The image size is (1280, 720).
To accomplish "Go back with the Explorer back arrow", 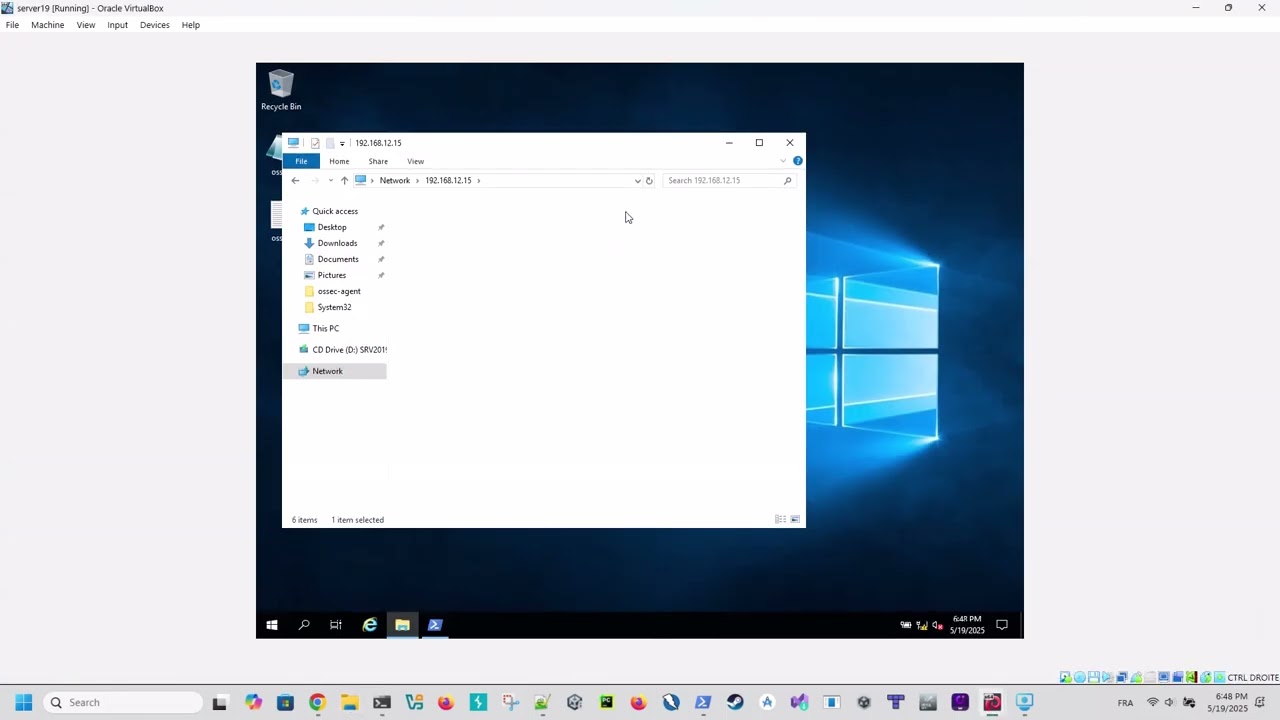I will (x=295, y=181).
